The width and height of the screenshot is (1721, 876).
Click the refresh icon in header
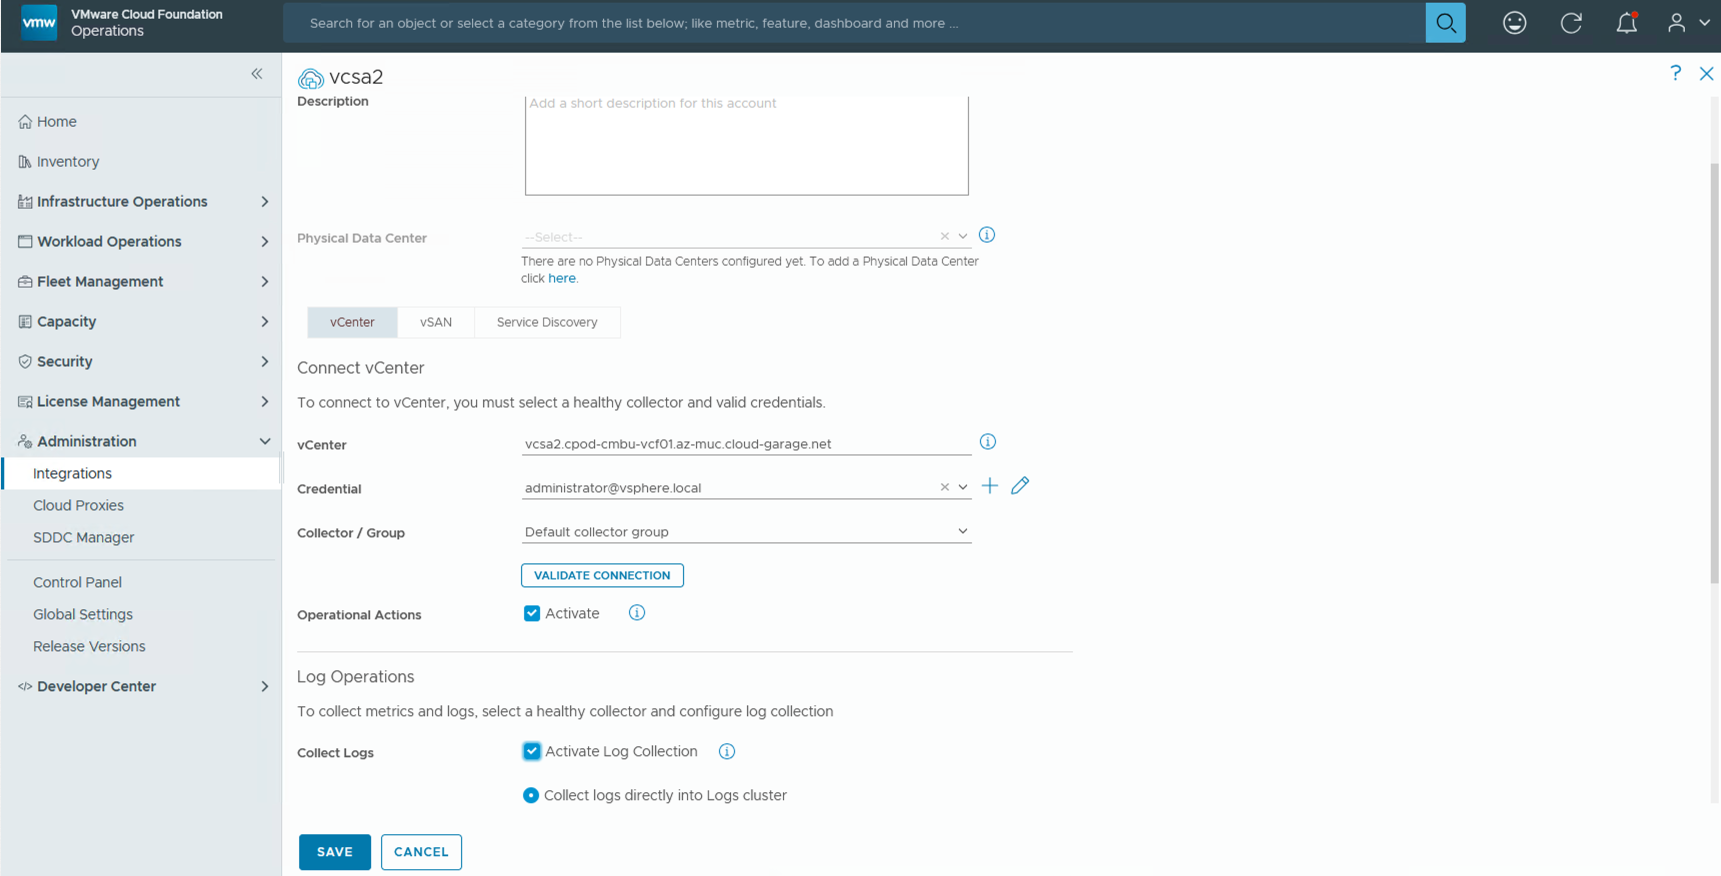point(1570,23)
